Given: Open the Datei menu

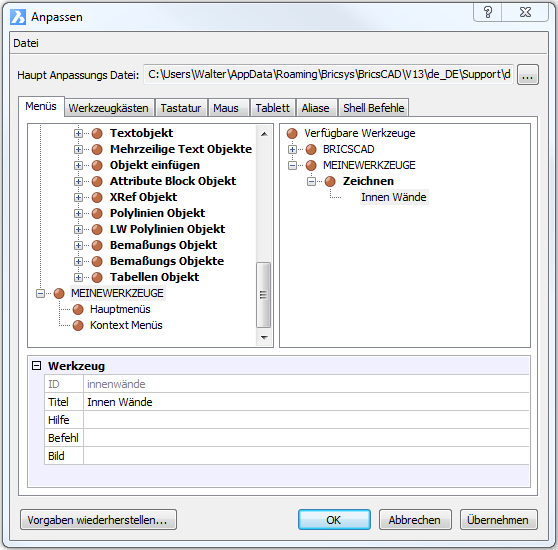Looking at the screenshot, I should tap(26, 43).
